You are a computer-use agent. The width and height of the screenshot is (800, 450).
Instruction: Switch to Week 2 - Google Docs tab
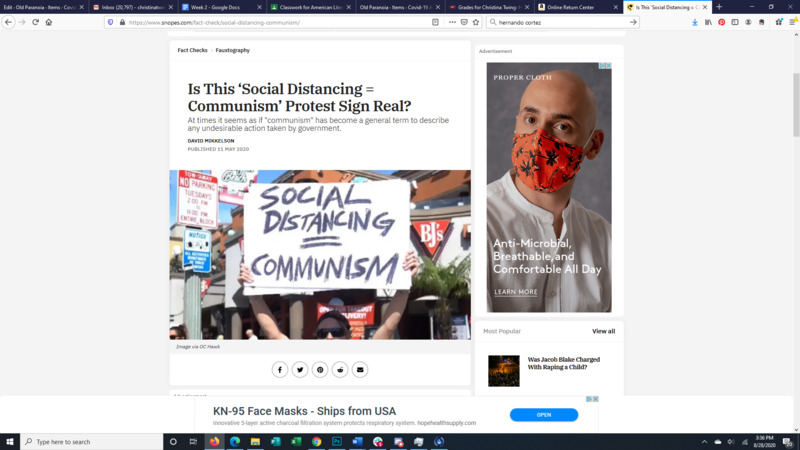coord(216,7)
